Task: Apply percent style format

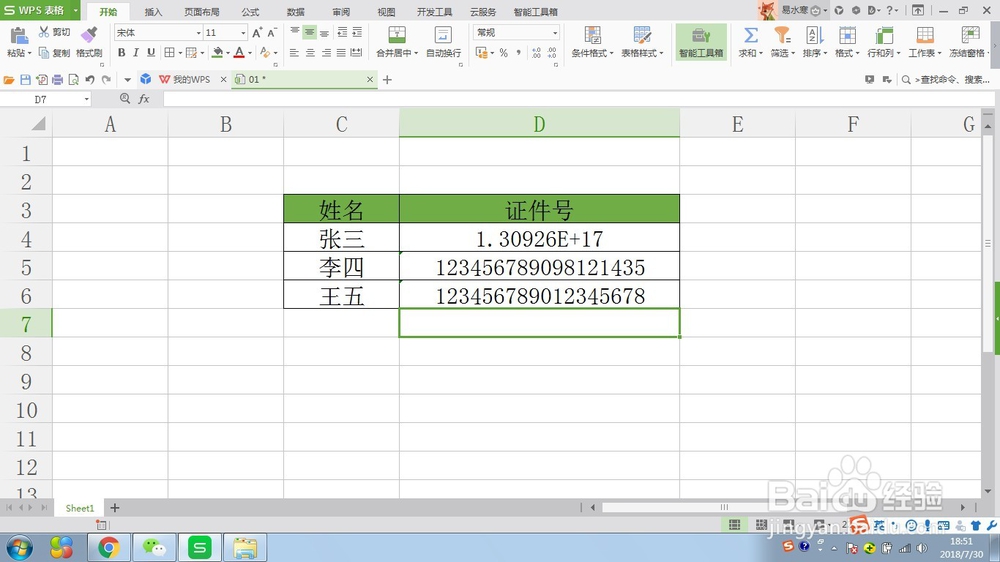Action: coord(504,53)
